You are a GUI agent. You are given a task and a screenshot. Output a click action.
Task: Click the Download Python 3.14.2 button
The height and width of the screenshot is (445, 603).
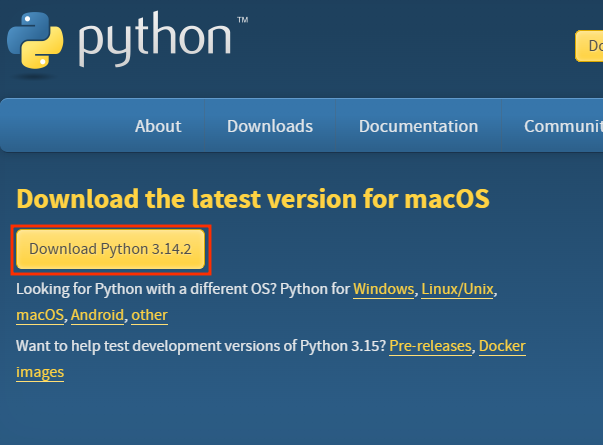pos(110,249)
